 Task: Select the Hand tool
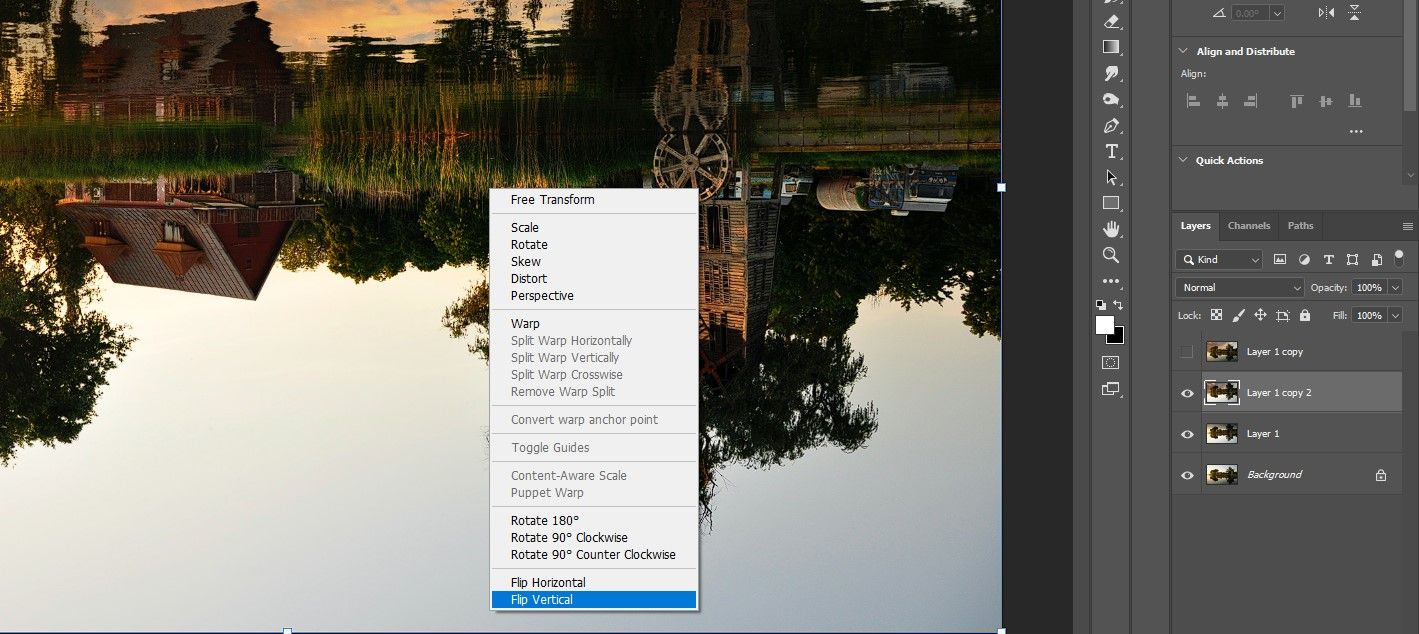point(1111,229)
